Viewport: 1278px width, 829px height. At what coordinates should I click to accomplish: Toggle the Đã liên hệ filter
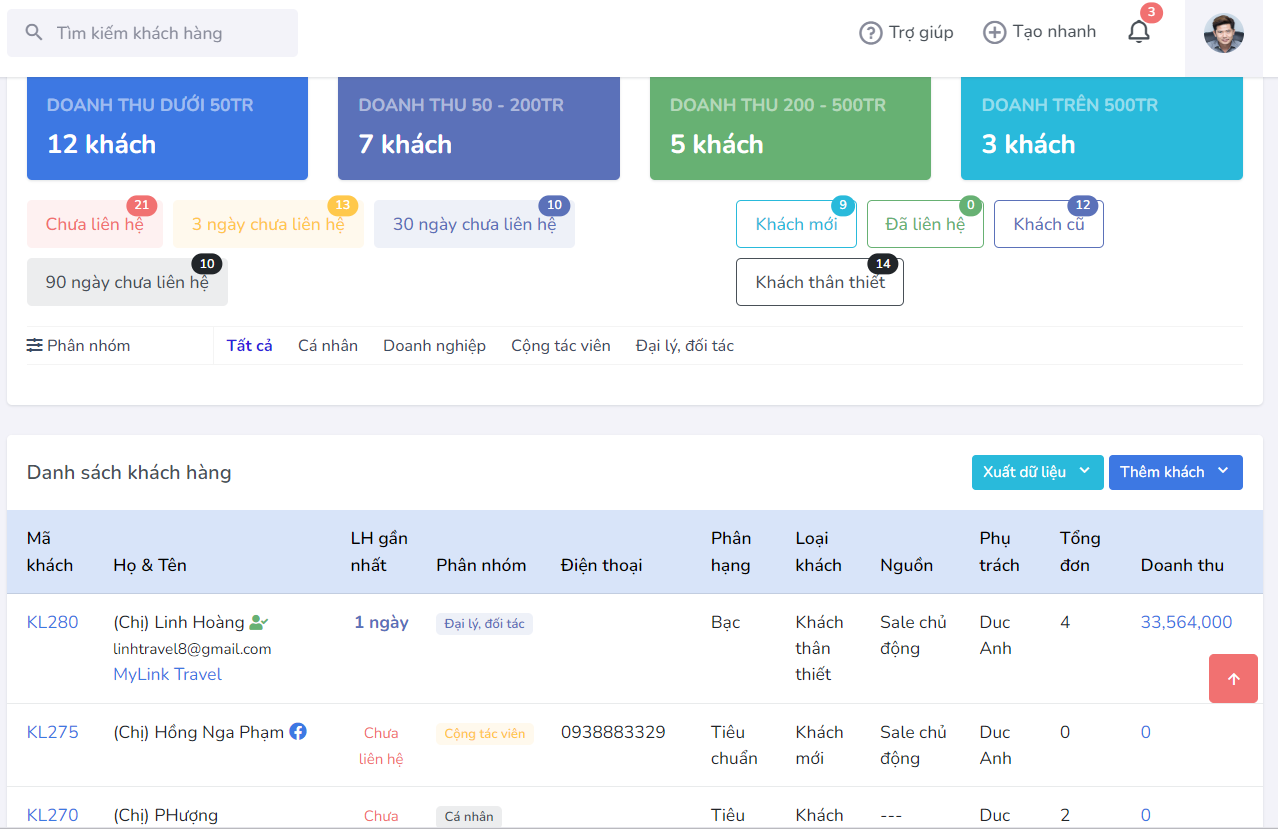pyautogui.click(x=925, y=224)
